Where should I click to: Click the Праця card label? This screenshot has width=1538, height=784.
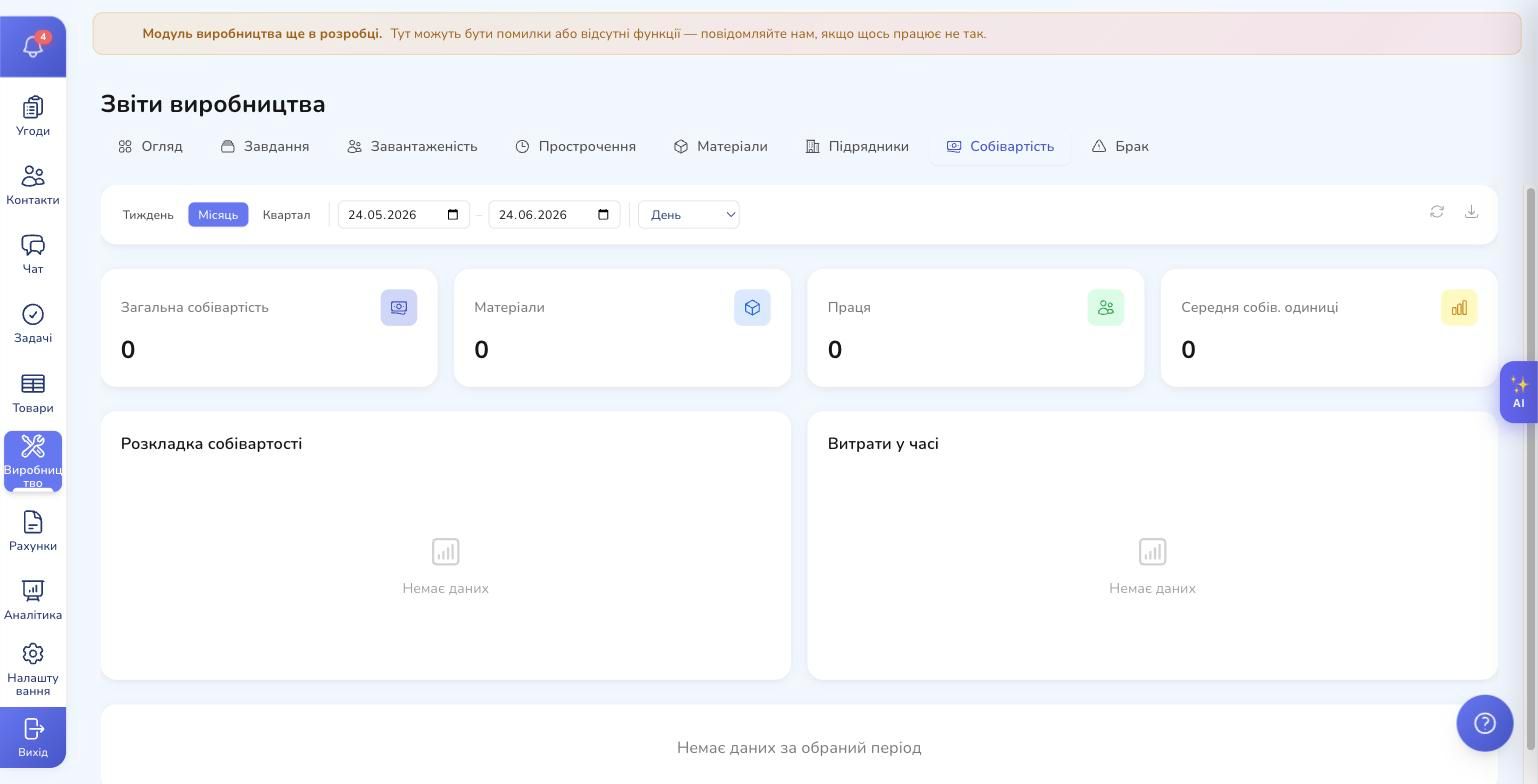[849, 308]
